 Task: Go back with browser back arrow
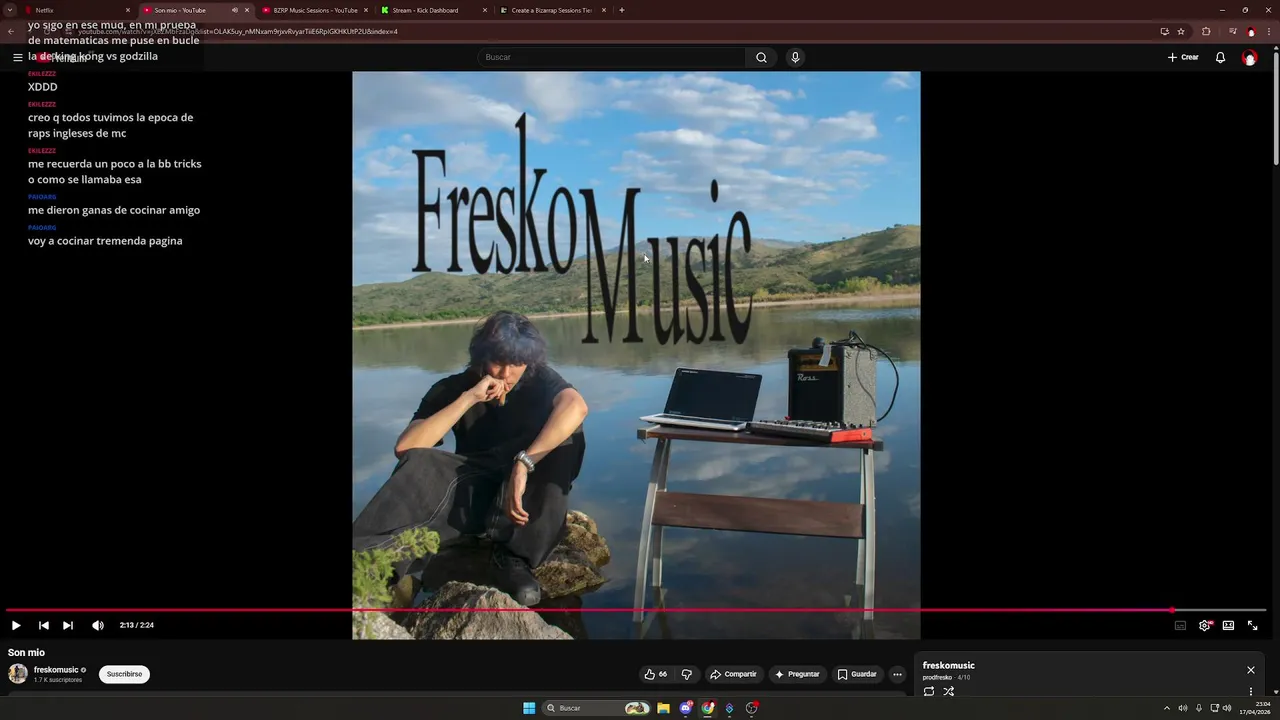[x=11, y=31]
